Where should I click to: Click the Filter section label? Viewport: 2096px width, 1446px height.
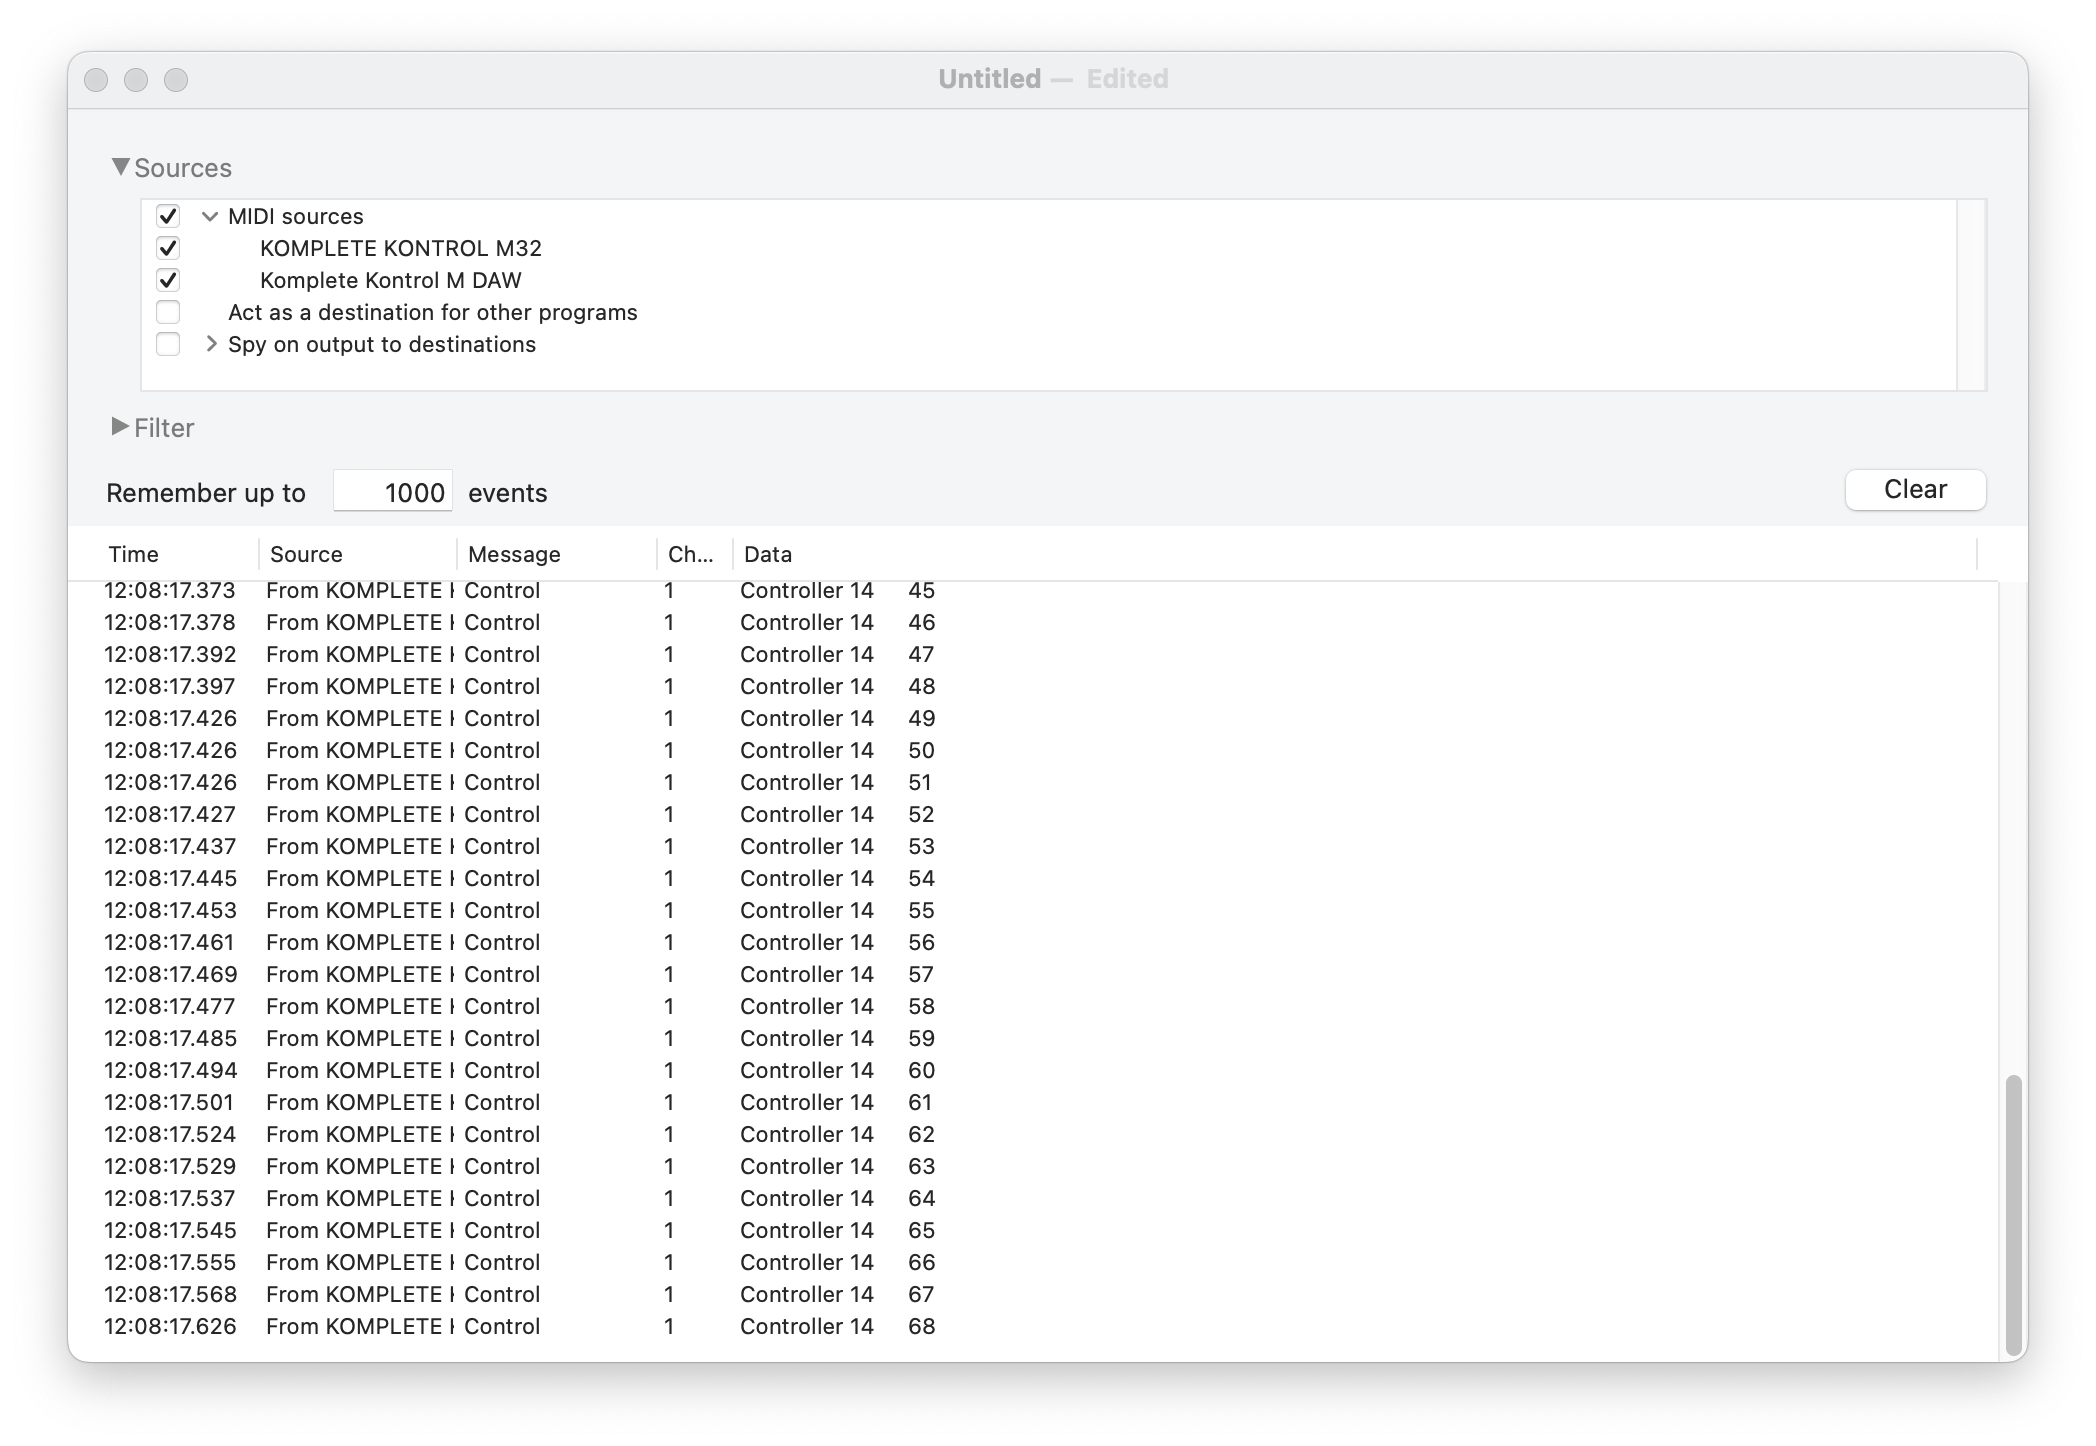164,428
